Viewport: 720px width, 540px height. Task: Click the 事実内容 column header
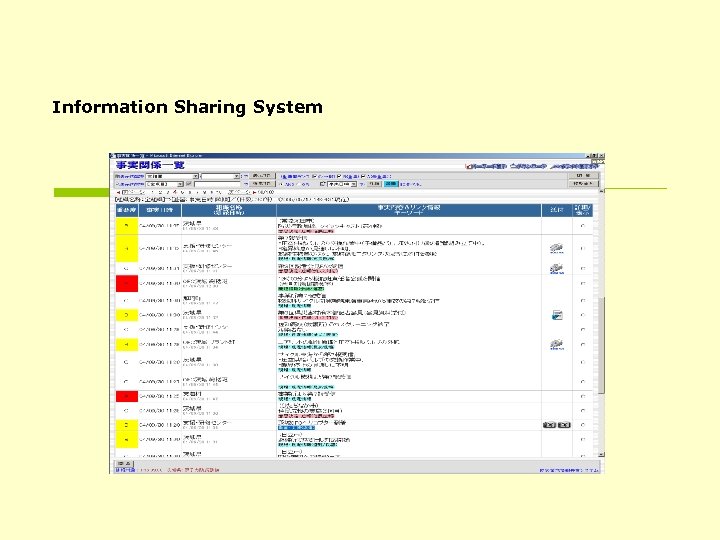[x=409, y=210]
